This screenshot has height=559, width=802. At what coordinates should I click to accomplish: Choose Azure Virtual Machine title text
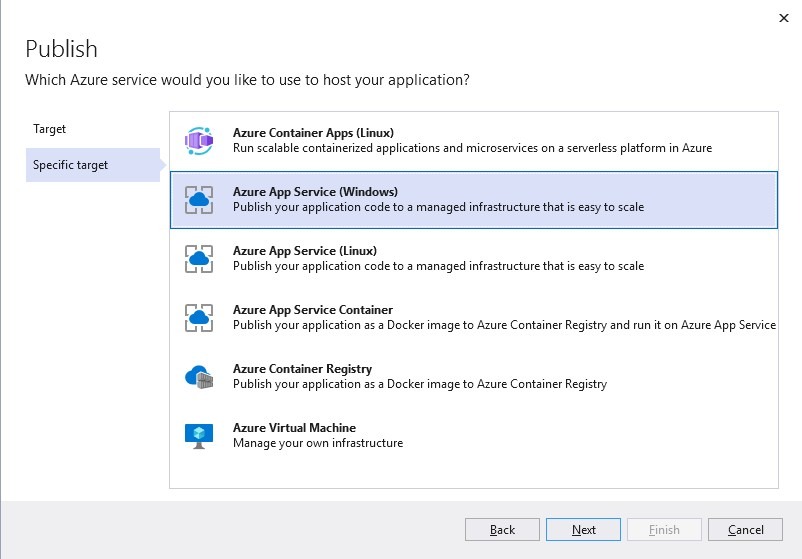click(x=294, y=428)
